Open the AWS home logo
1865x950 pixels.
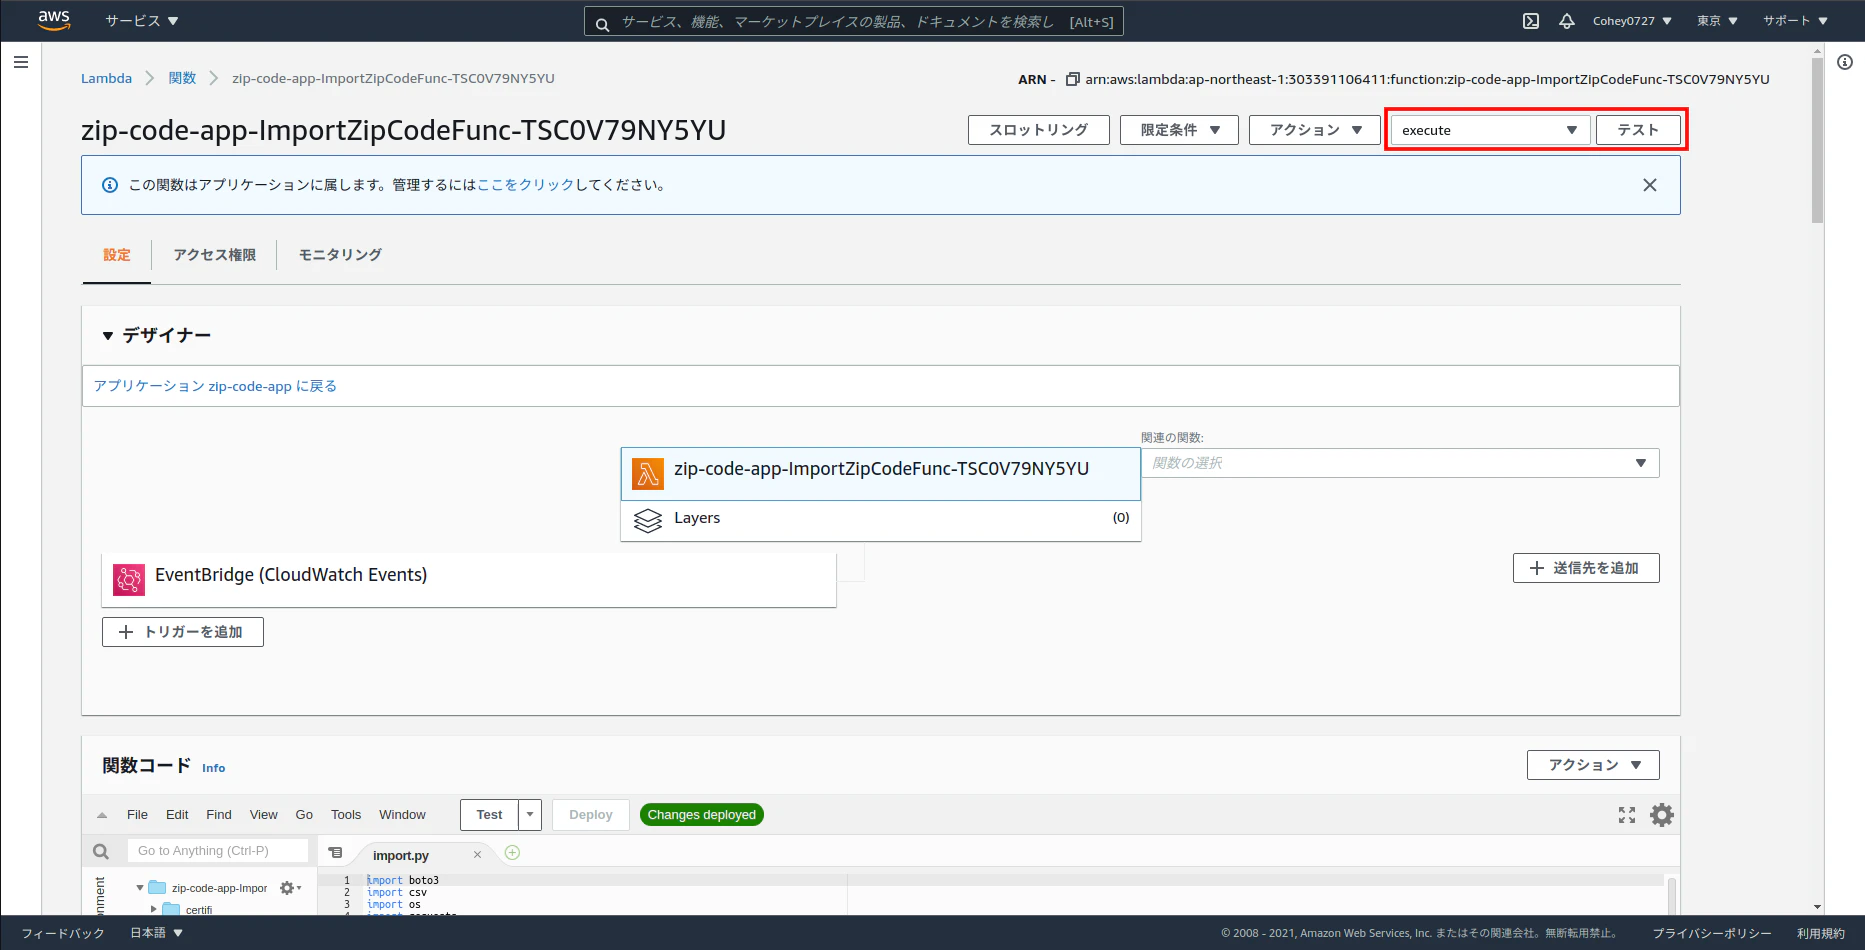(54, 20)
